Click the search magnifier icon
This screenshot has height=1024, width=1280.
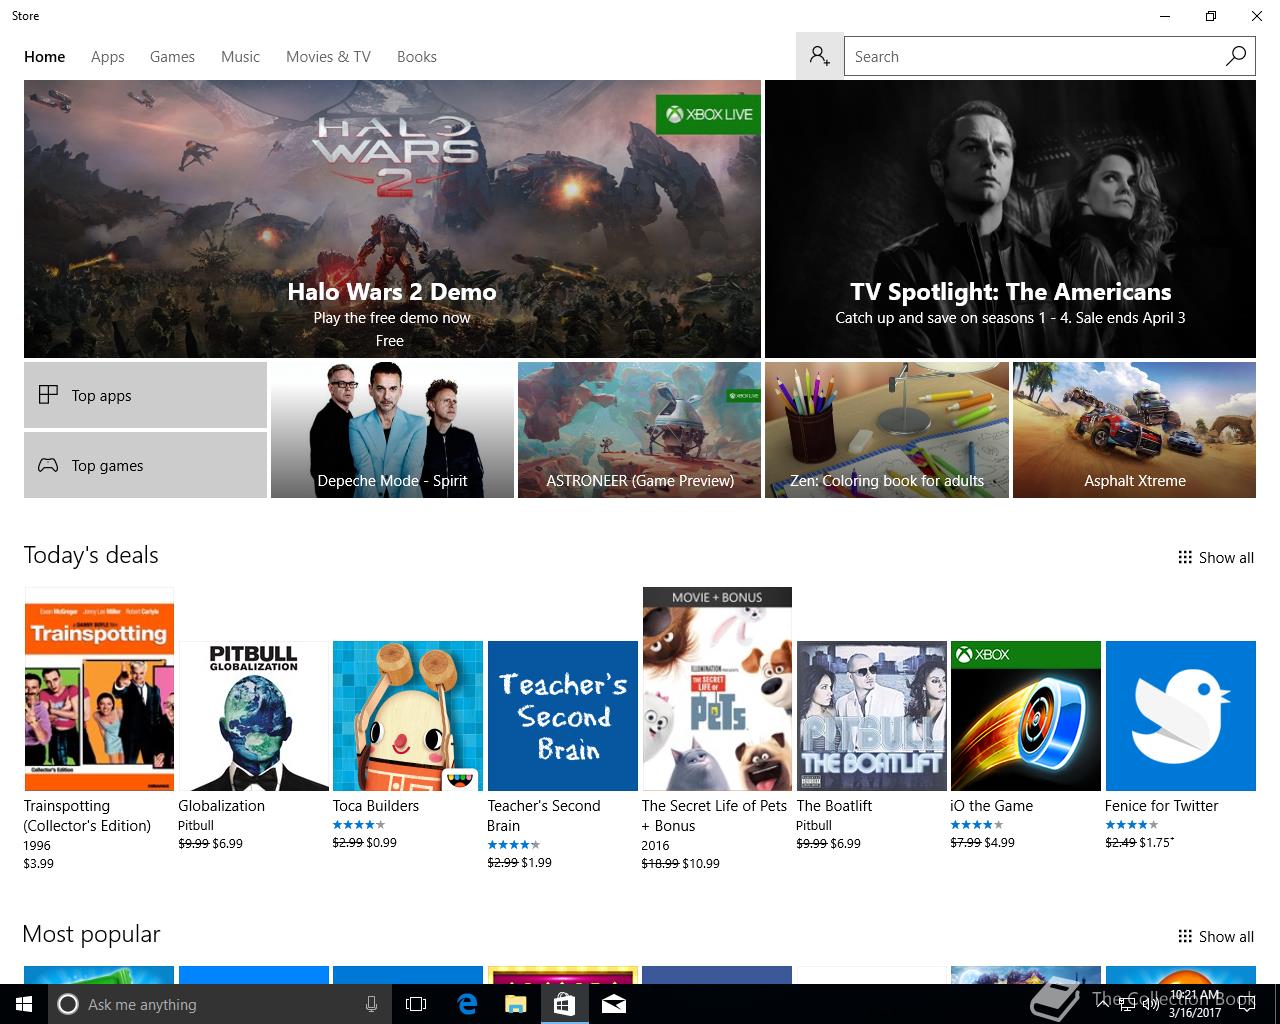coord(1236,56)
